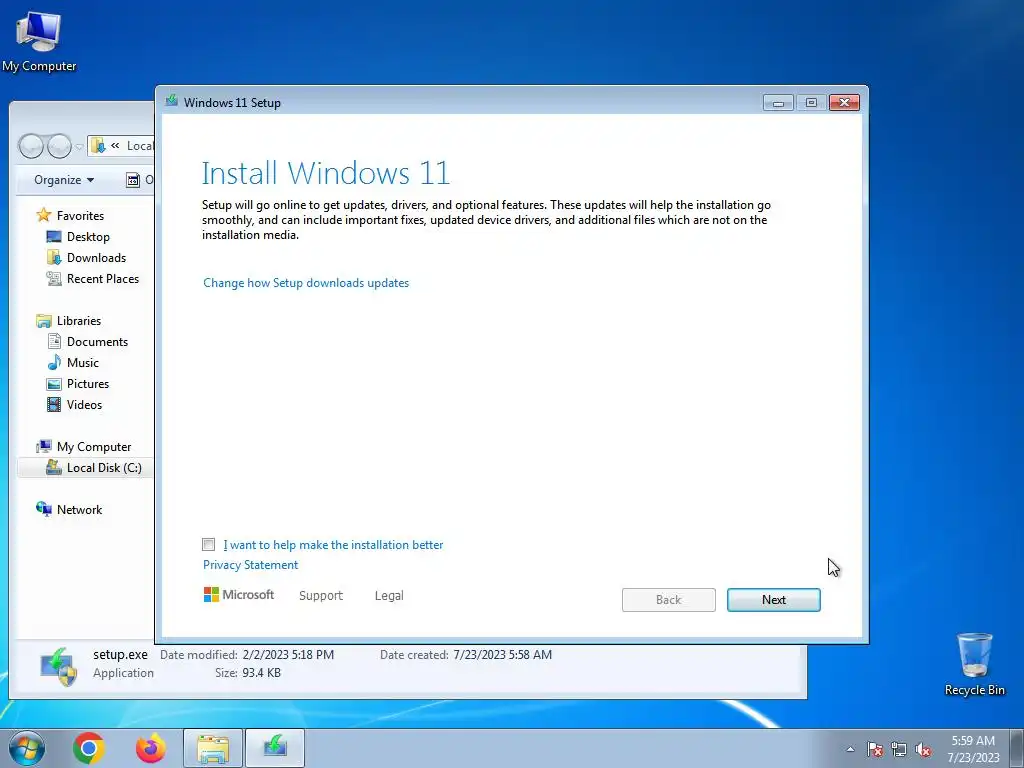Close the Windows 11 Setup window
The width and height of the screenshot is (1024, 768).
[844, 103]
